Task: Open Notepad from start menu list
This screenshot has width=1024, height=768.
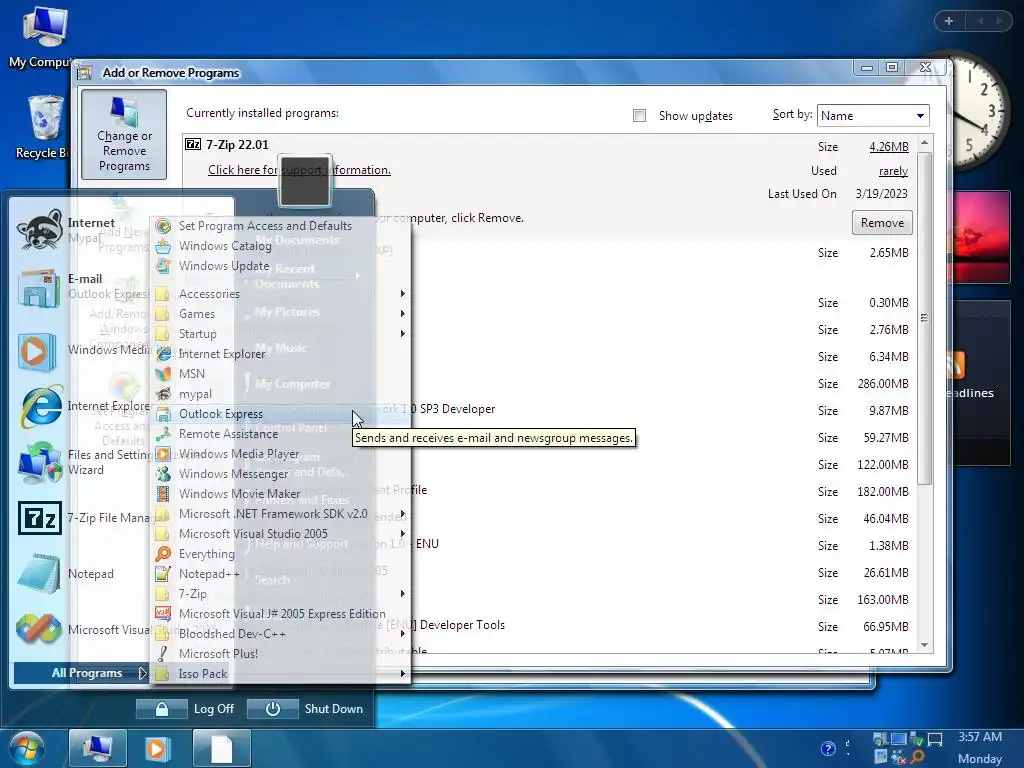Action: tap(39, 574)
